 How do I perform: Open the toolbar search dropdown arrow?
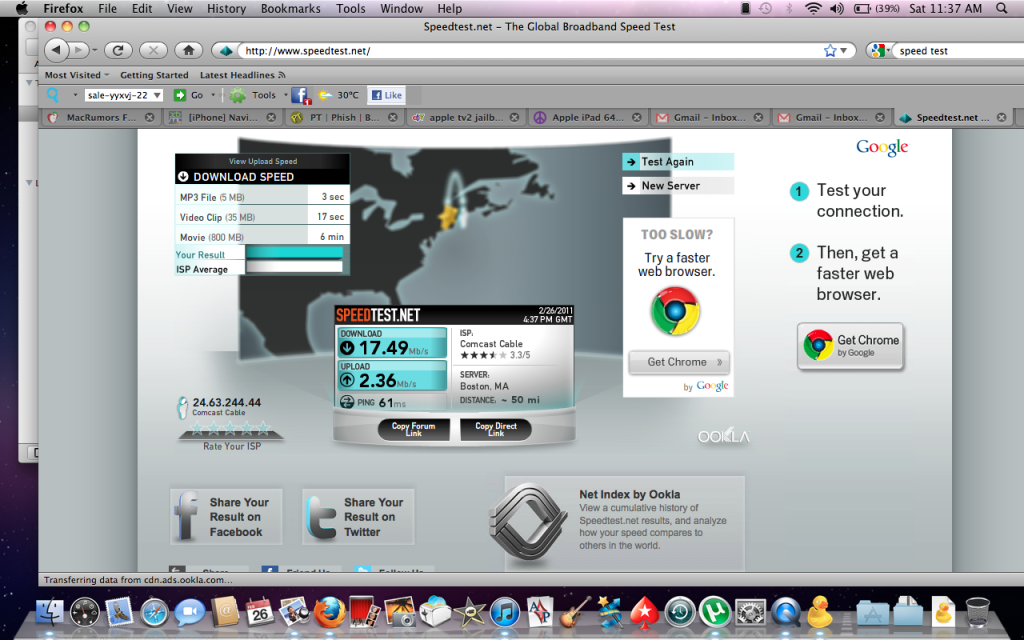point(75,95)
